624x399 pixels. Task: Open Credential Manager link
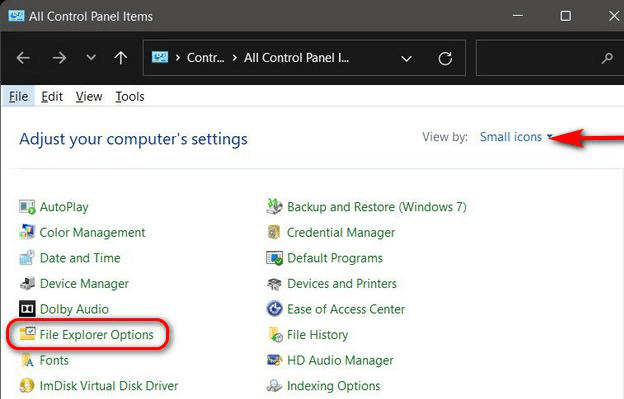341,232
